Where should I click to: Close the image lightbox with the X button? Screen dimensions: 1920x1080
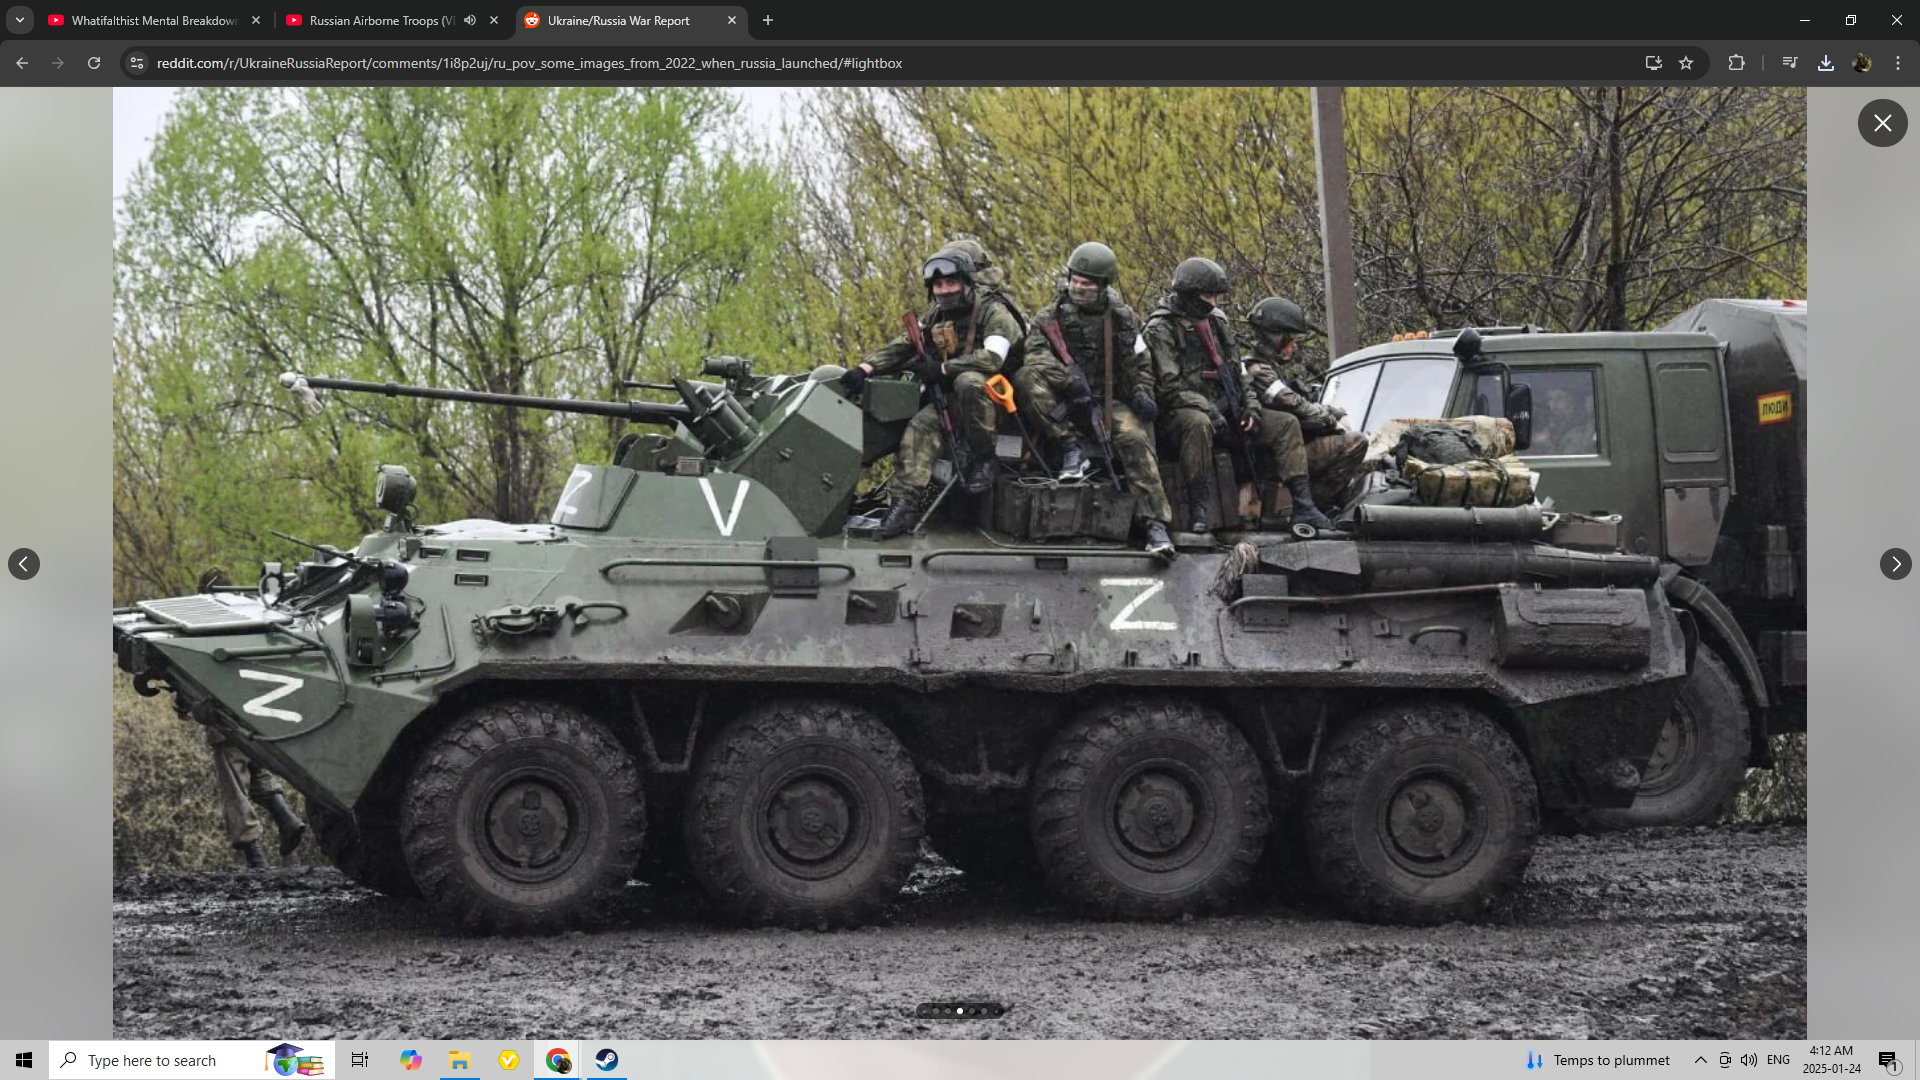[1882, 123]
